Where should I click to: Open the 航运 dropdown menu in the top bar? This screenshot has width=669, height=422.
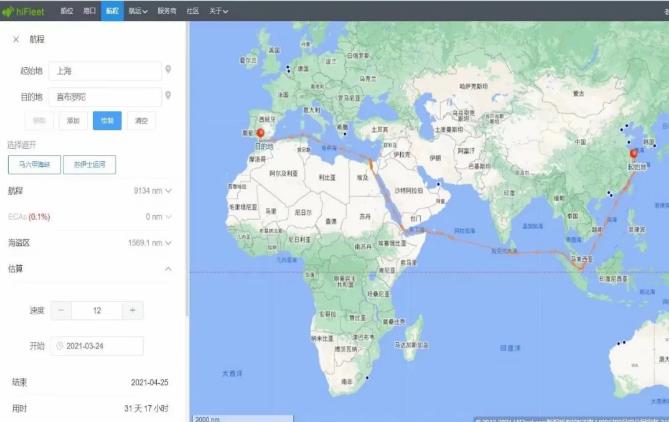point(138,11)
